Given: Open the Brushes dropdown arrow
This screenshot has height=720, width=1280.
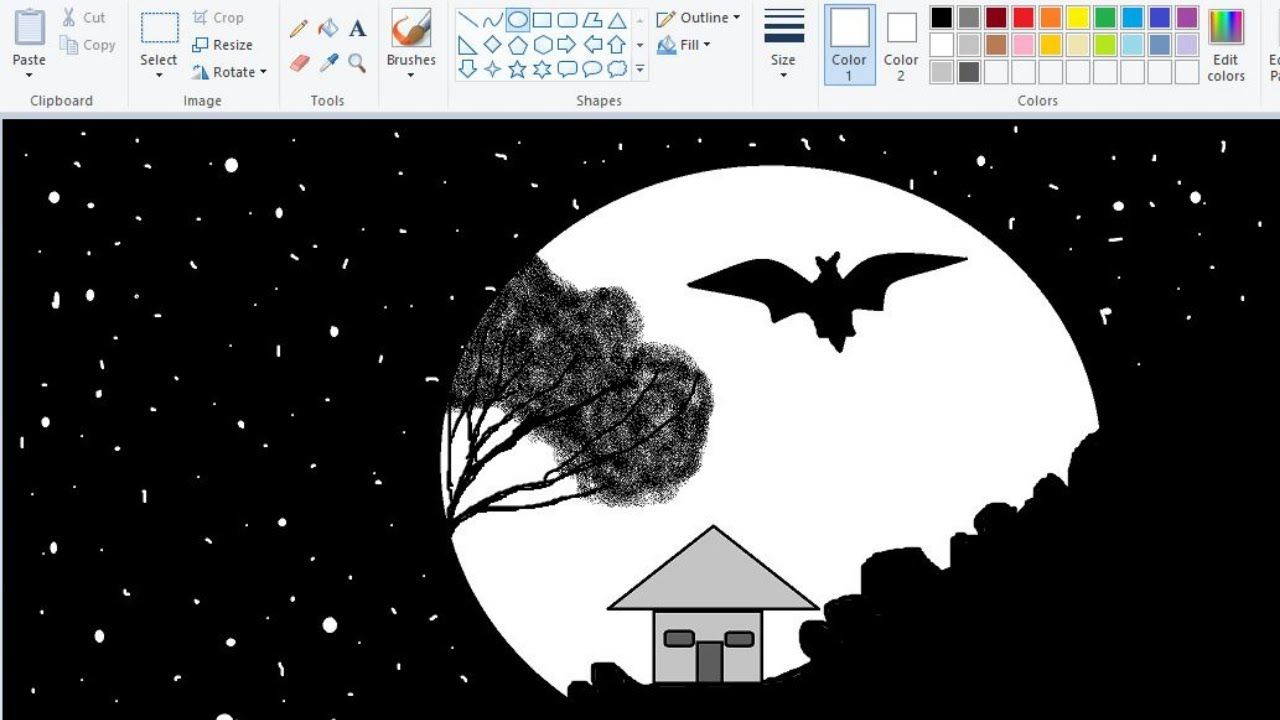Looking at the screenshot, I should click(x=411, y=75).
